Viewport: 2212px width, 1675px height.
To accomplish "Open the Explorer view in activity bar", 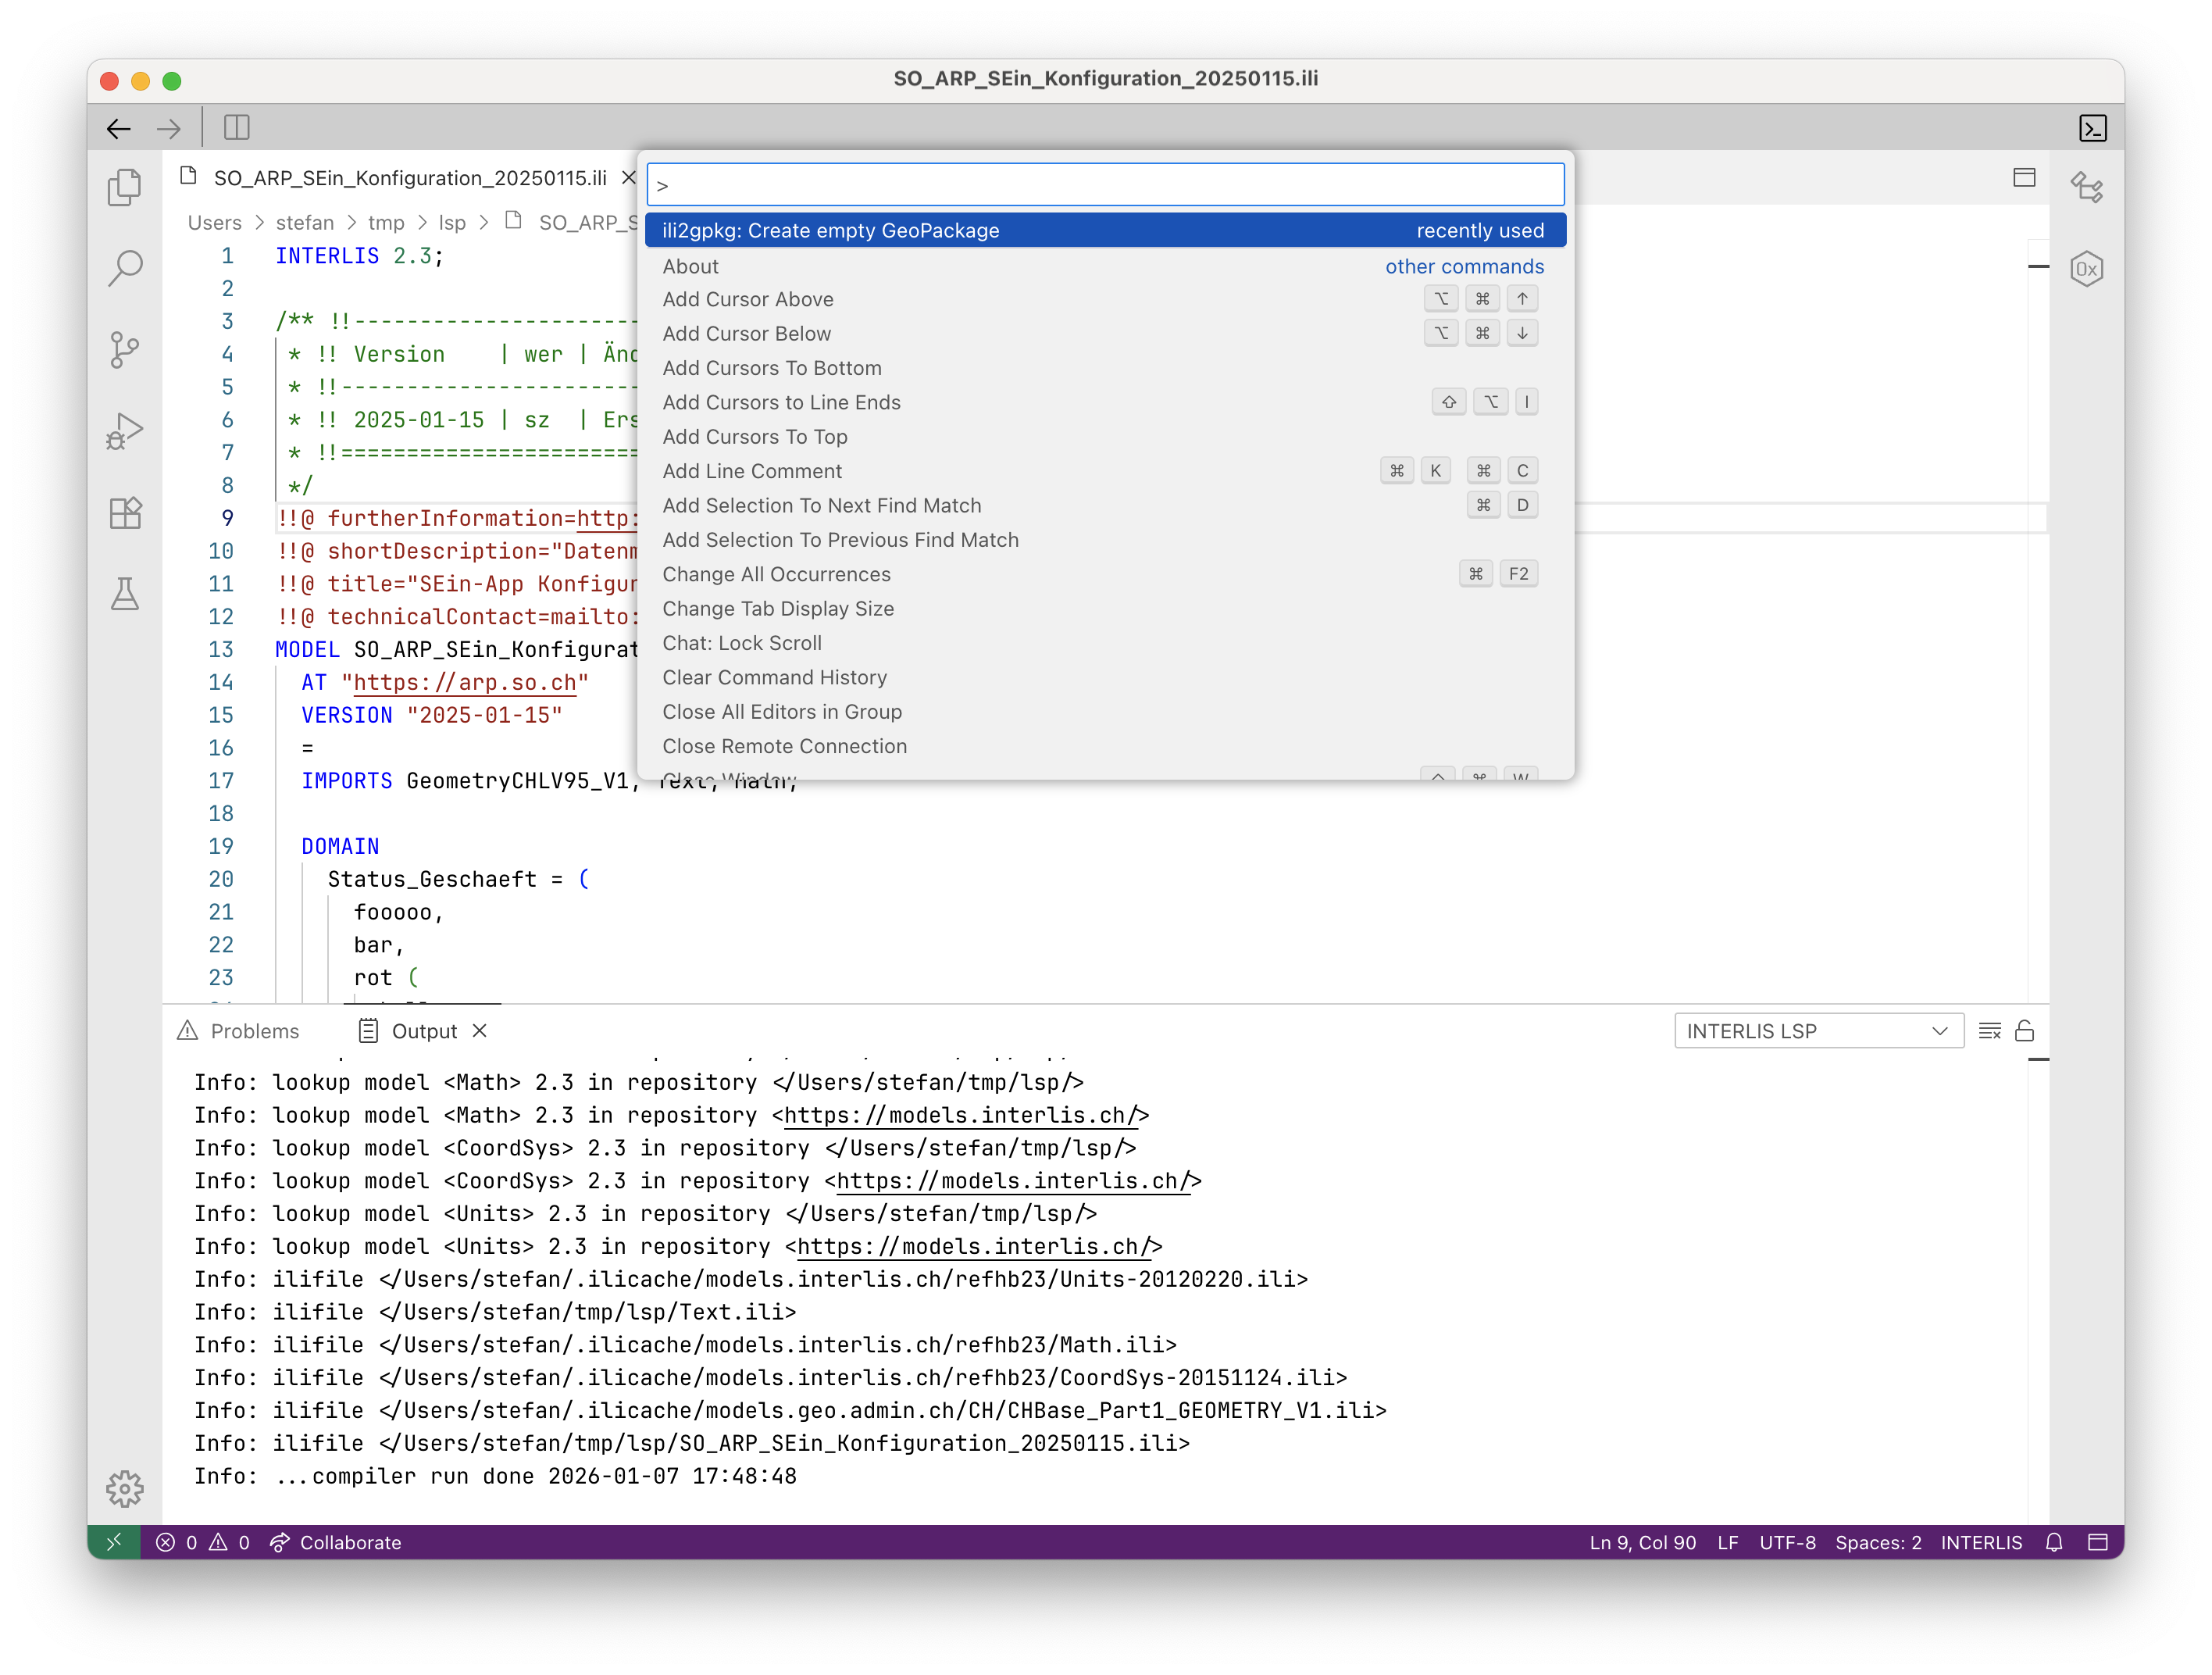I will point(124,187).
